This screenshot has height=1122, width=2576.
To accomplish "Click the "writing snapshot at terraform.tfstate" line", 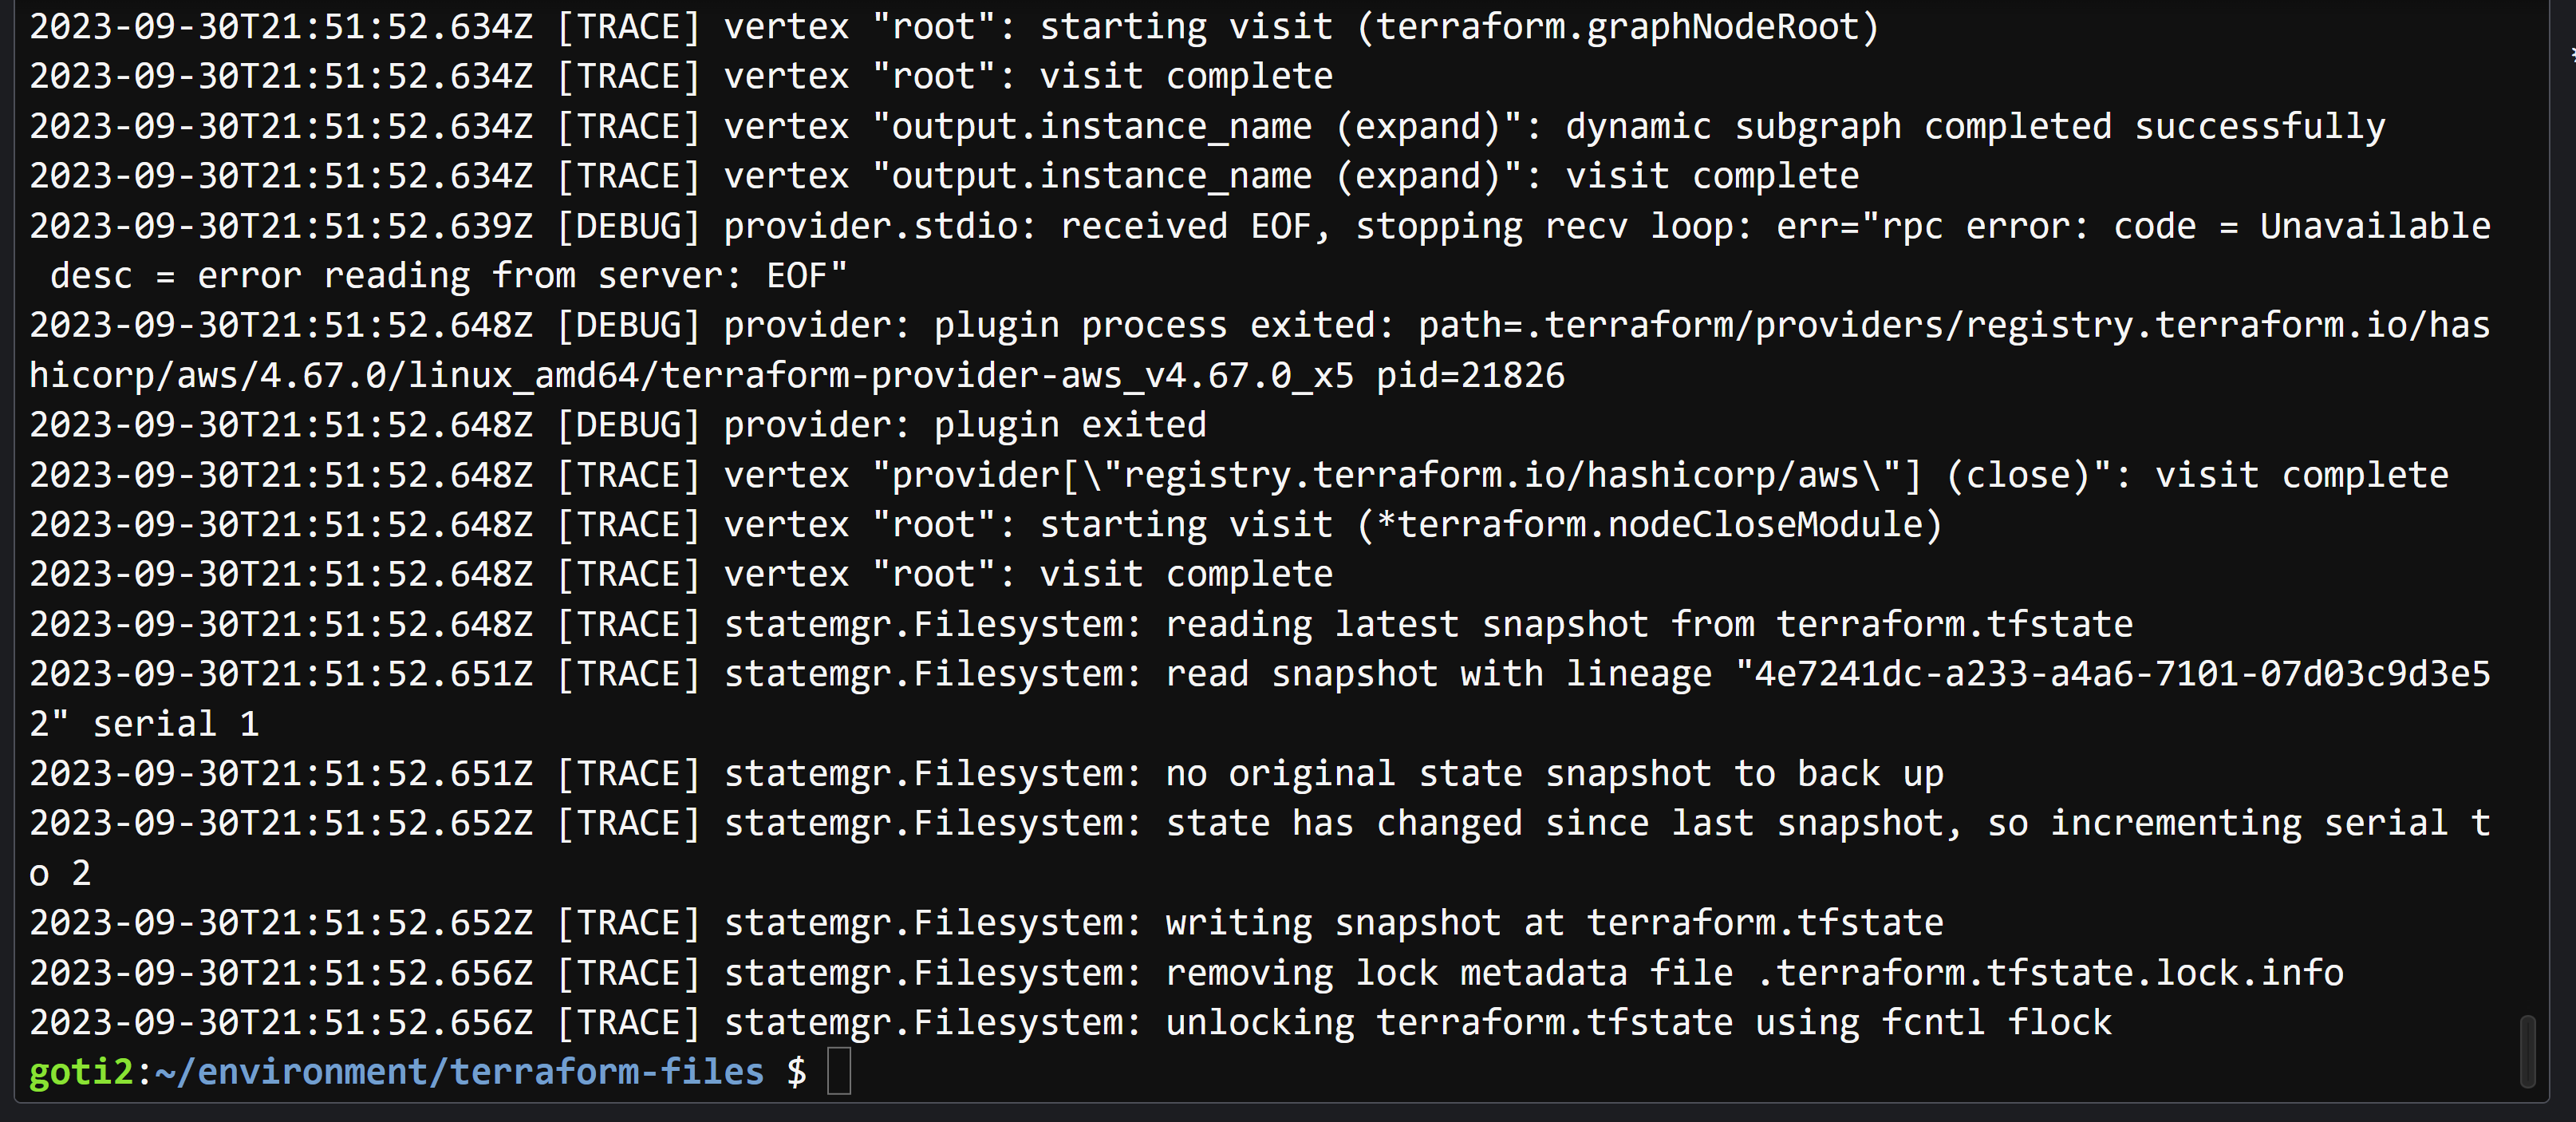I will (986, 922).
